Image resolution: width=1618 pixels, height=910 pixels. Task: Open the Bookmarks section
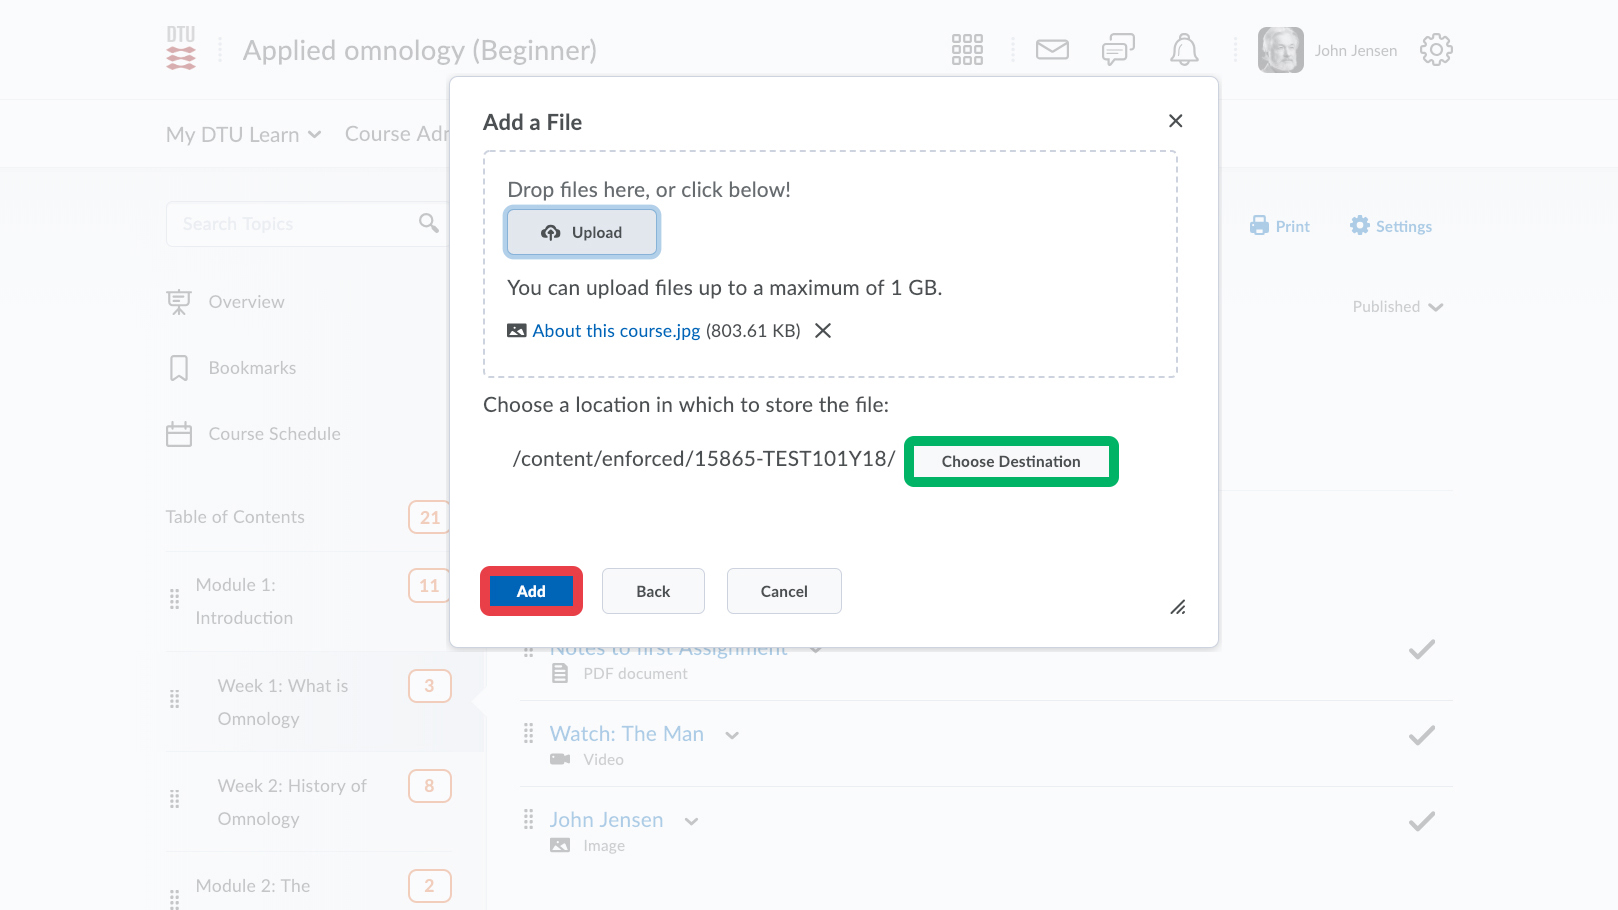[x=251, y=368]
